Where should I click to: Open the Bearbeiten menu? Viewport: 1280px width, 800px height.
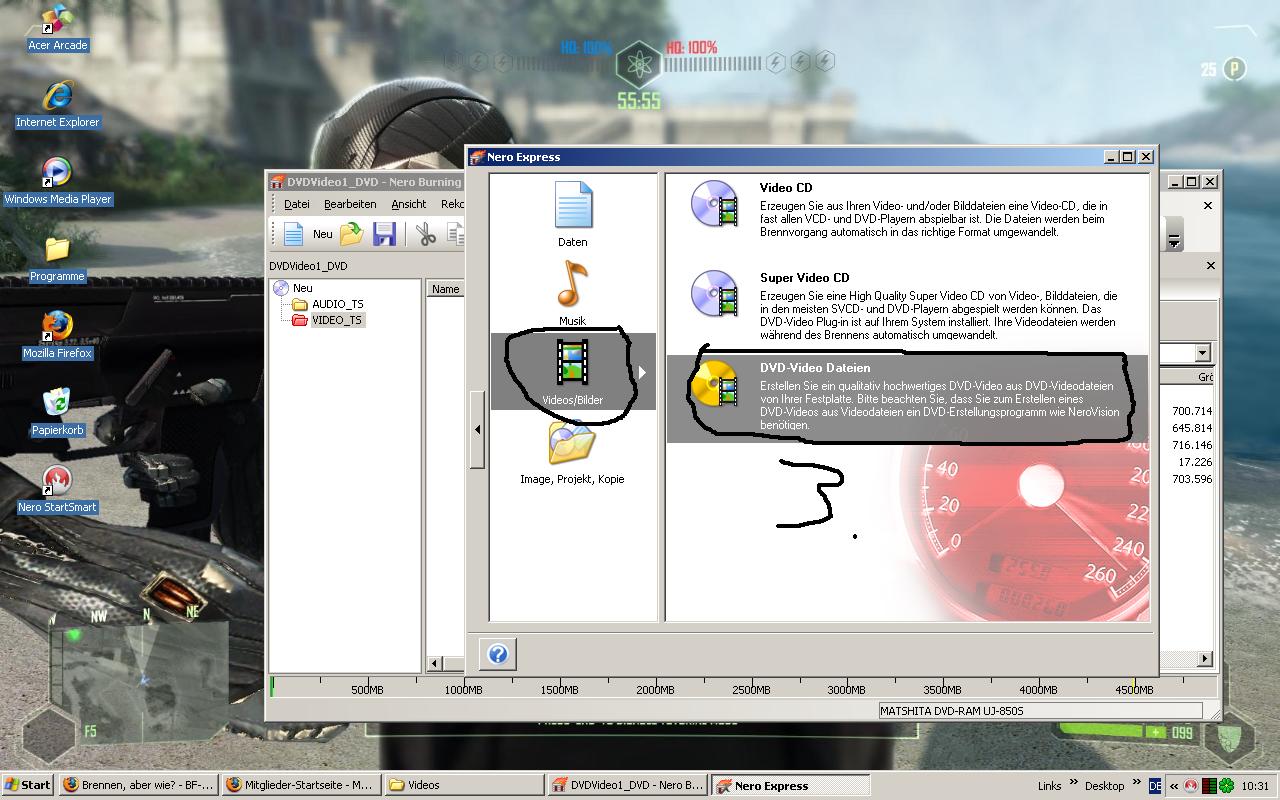(x=350, y=204)
